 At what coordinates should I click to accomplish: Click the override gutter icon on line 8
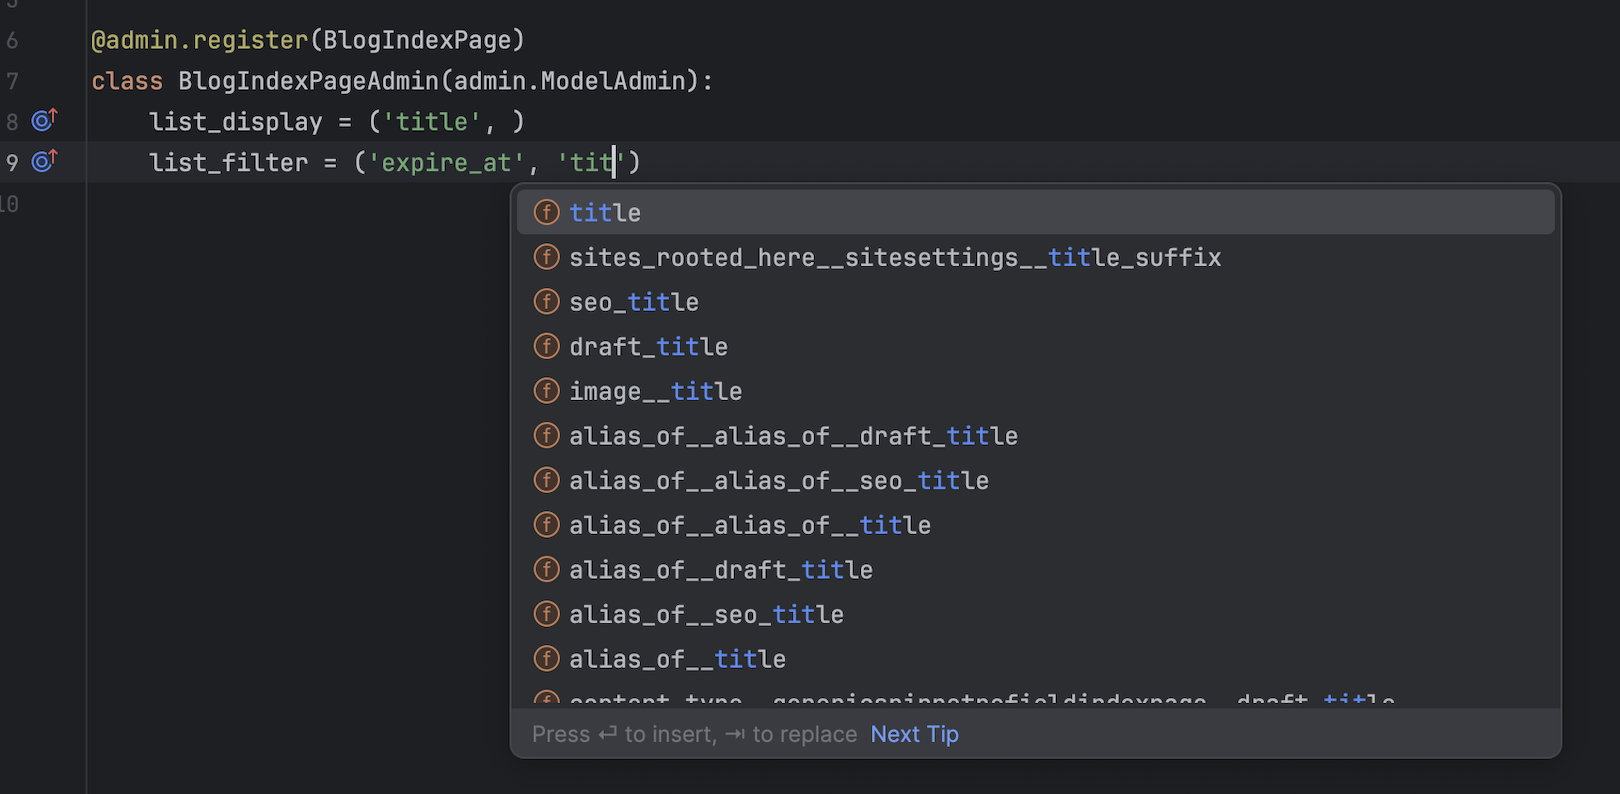pos(45,120)
